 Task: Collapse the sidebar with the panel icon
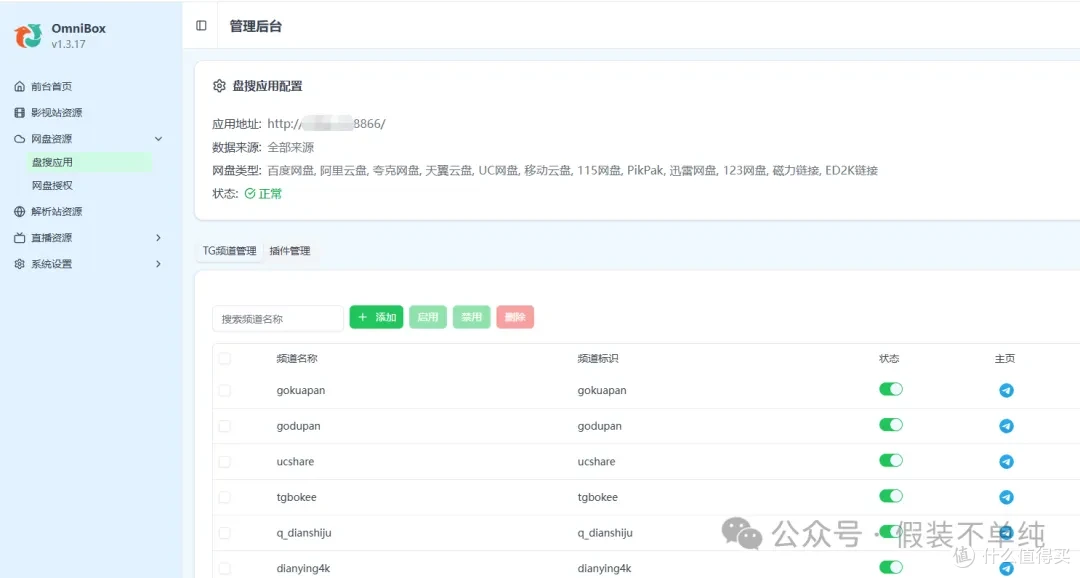tap(201, 25)
